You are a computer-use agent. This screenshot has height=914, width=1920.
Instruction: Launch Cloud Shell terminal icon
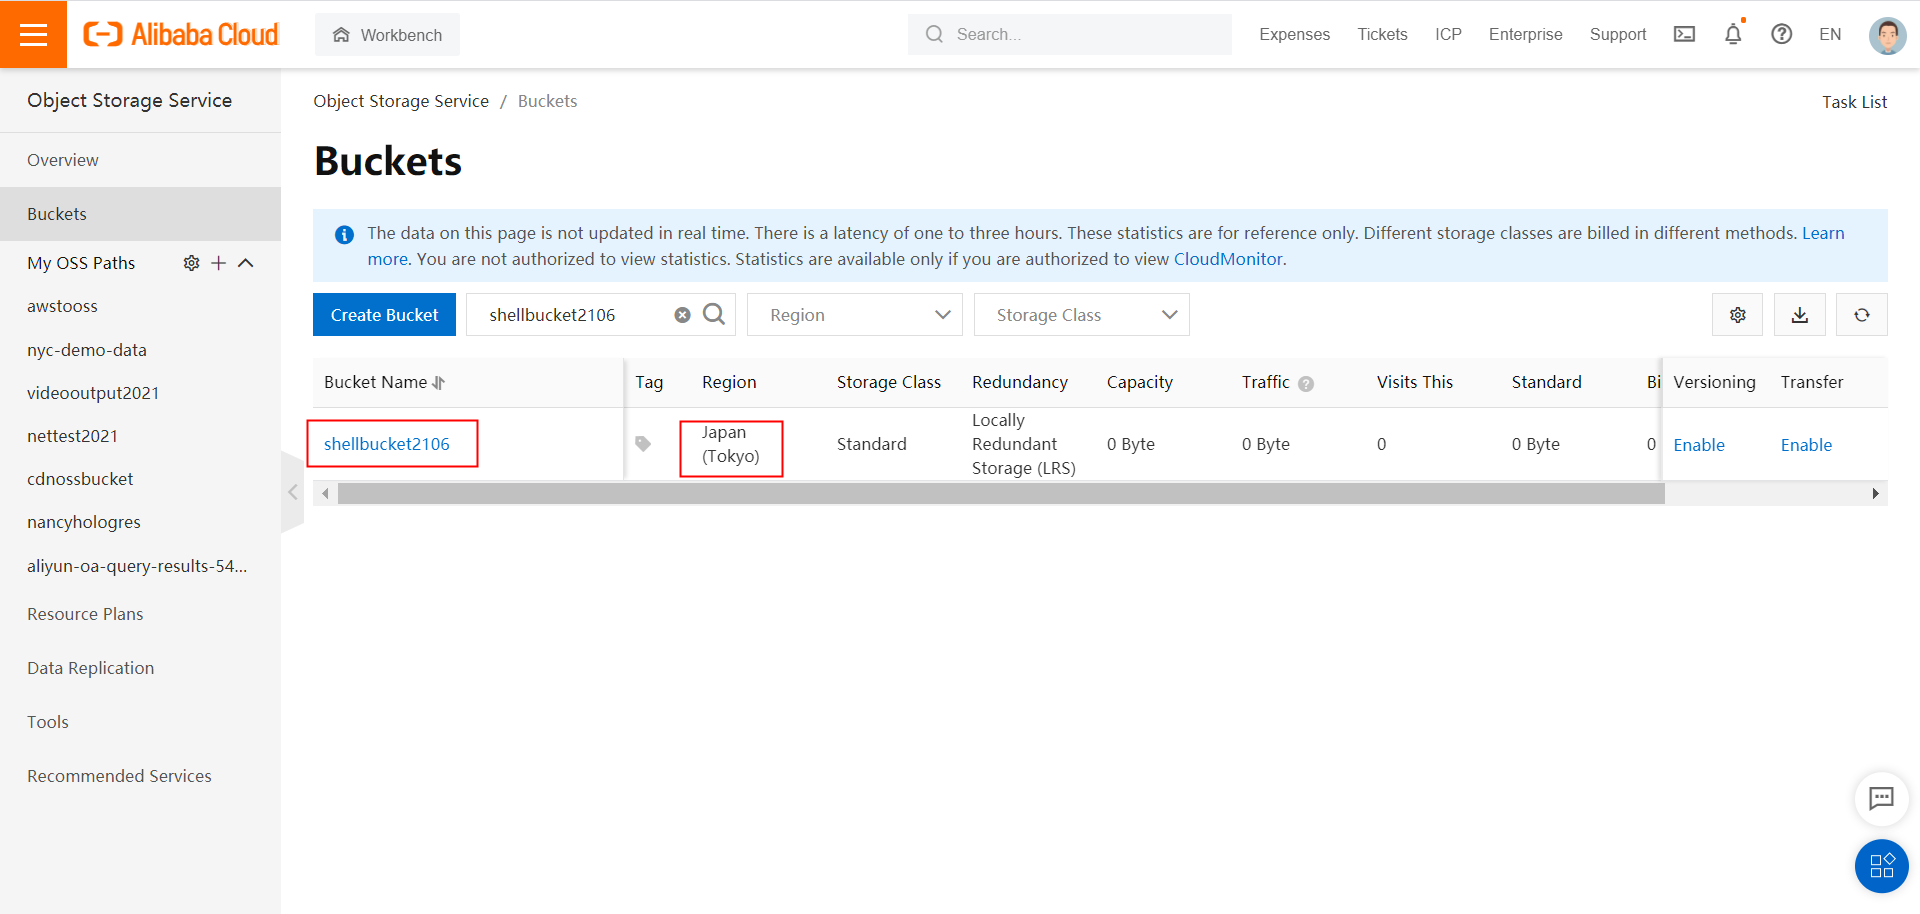click(x=1685, y=34)
